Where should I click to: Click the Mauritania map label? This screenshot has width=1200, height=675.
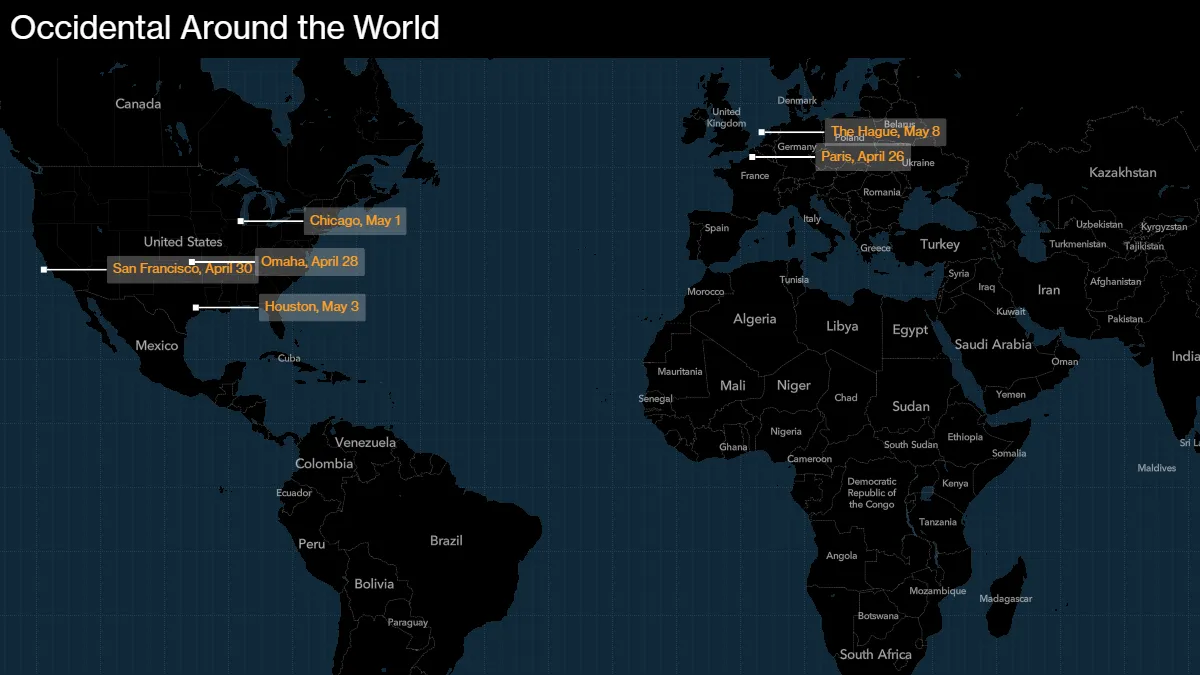click(x=680, y=372)
